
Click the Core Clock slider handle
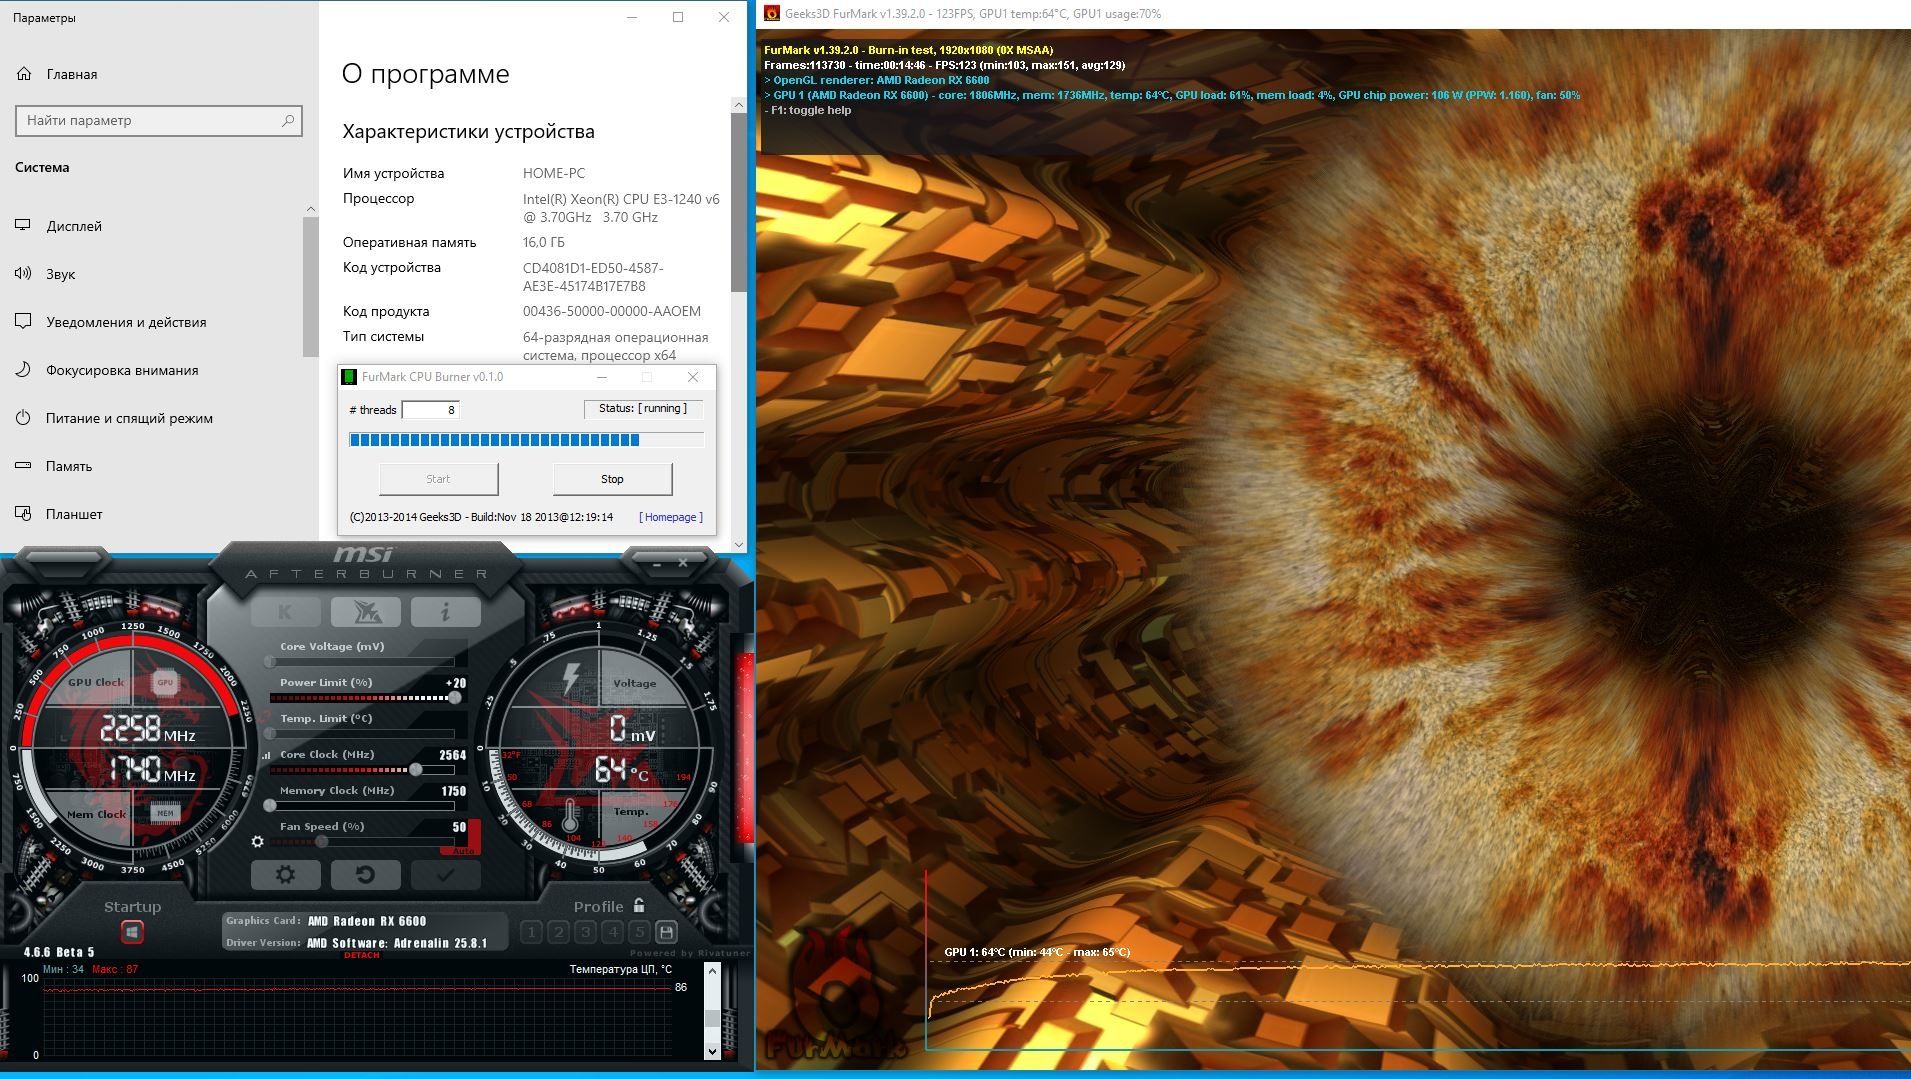[415, 770]
